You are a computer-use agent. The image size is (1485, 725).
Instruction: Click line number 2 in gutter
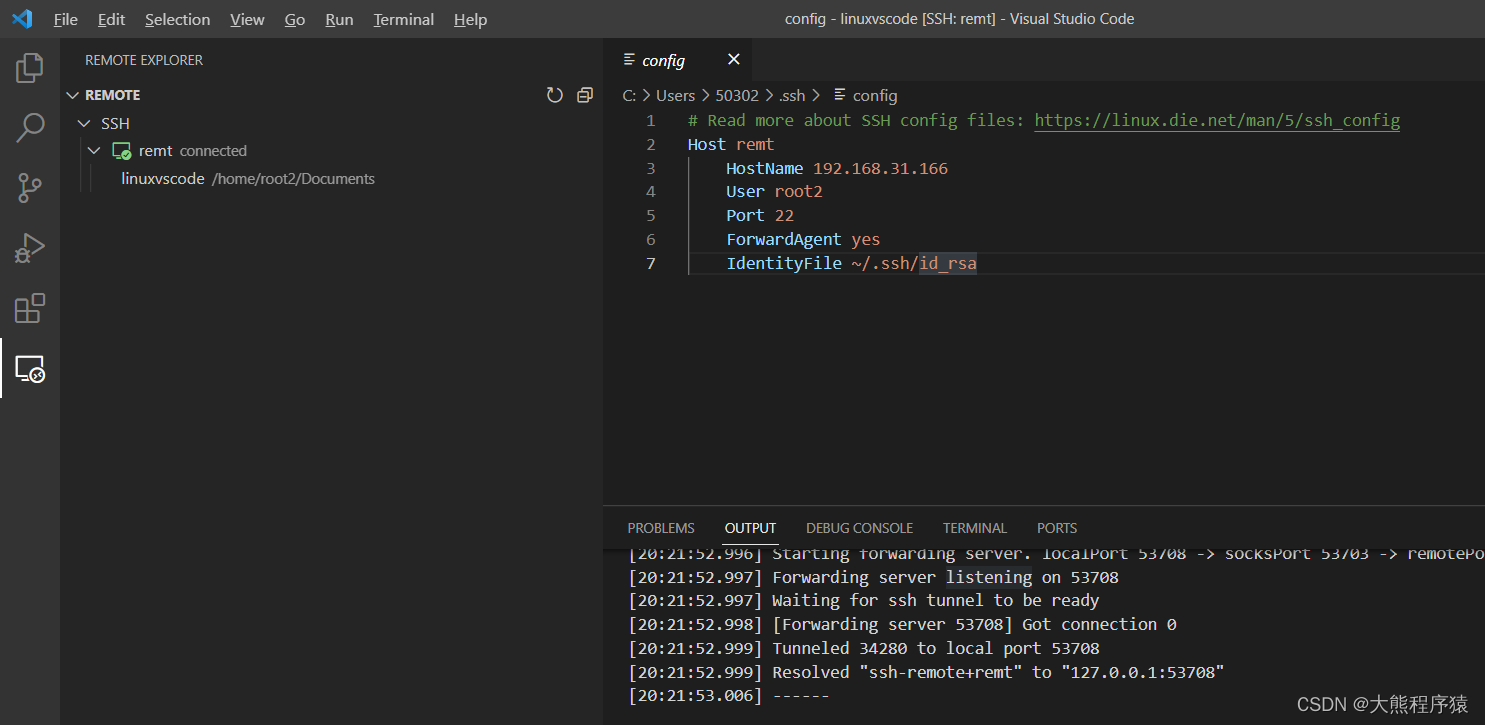coord(651,144)
